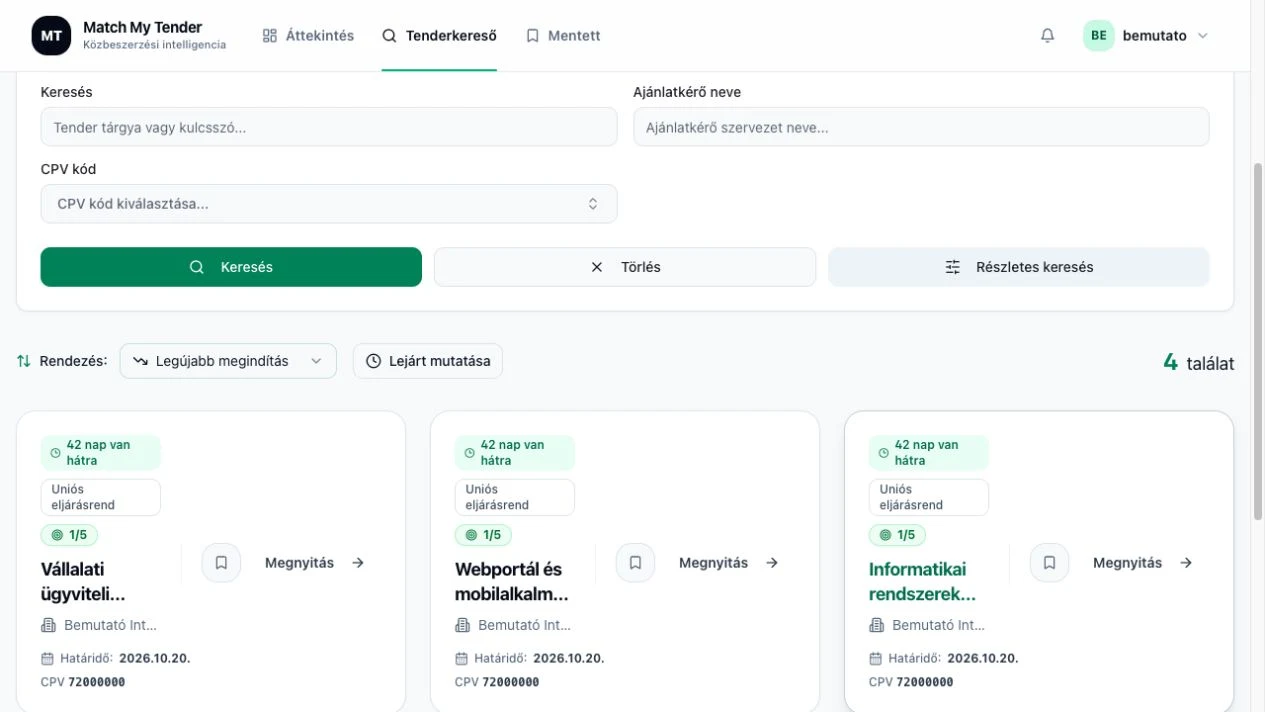Click the building icon on Informatikai card
Screen dimensions: 1265x712
point(876,625)
